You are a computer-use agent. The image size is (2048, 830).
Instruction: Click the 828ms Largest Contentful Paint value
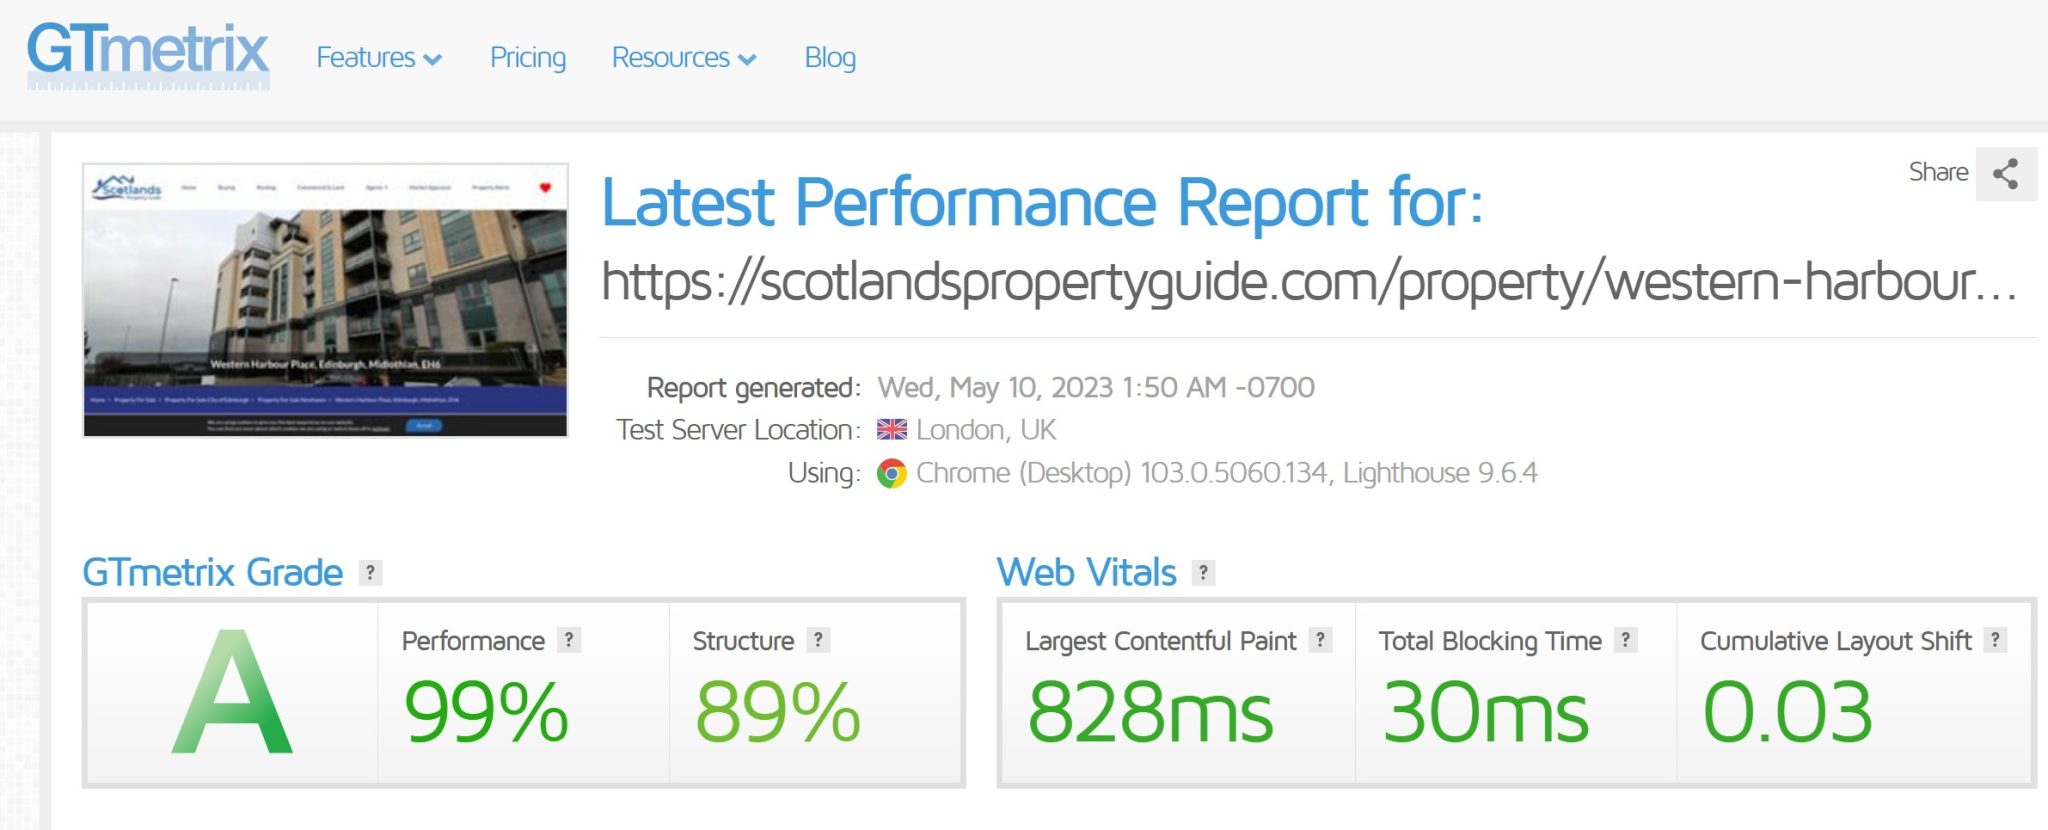pyautogui.click(x=1150, y=712)
